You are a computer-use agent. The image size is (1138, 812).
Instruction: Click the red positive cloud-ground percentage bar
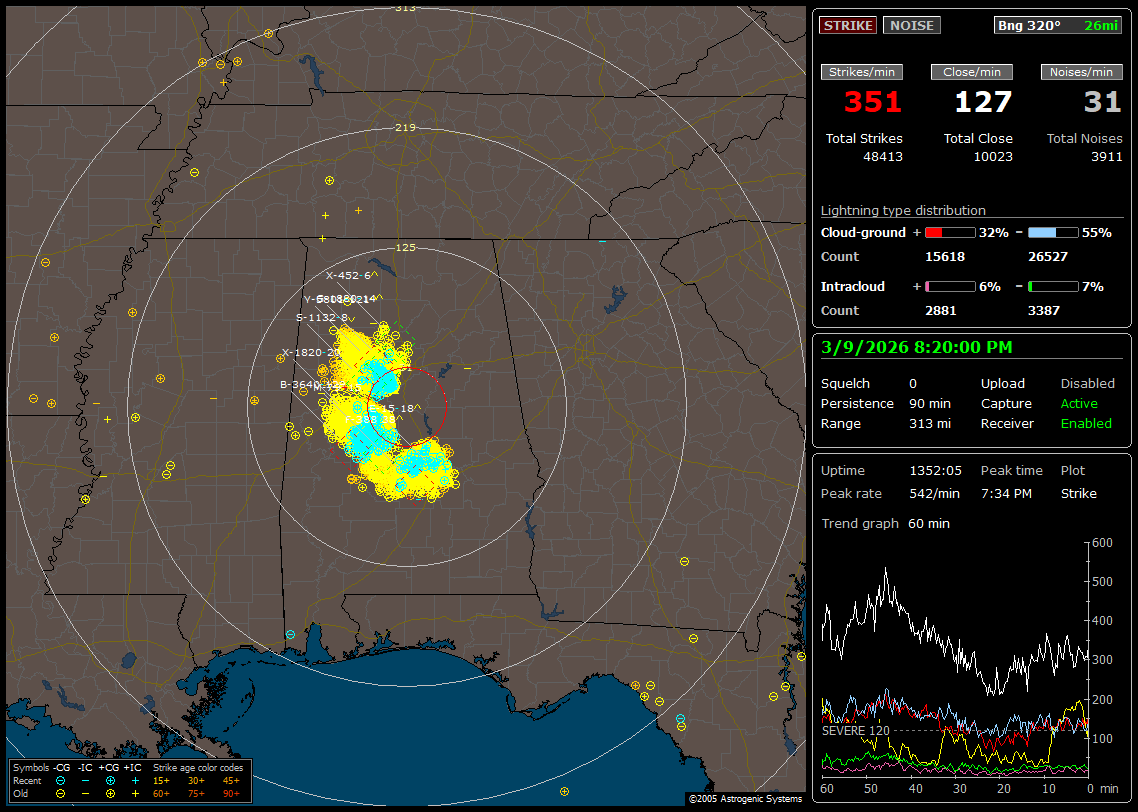click(x=949, y=232)
